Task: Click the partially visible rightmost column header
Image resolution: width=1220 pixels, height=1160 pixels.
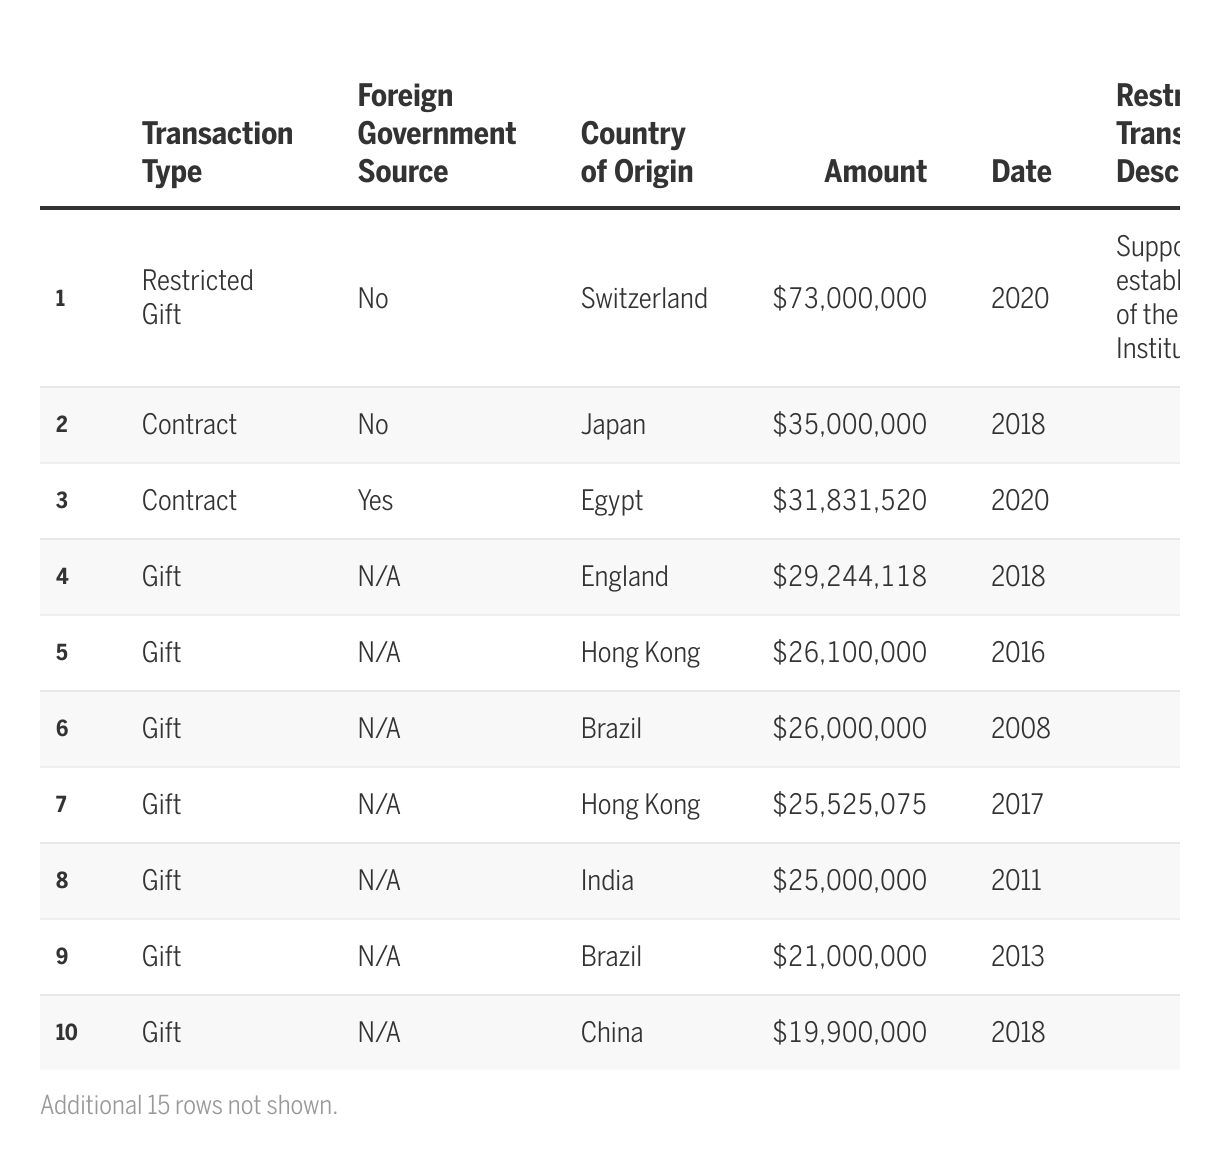Action: click(1147, 133)
